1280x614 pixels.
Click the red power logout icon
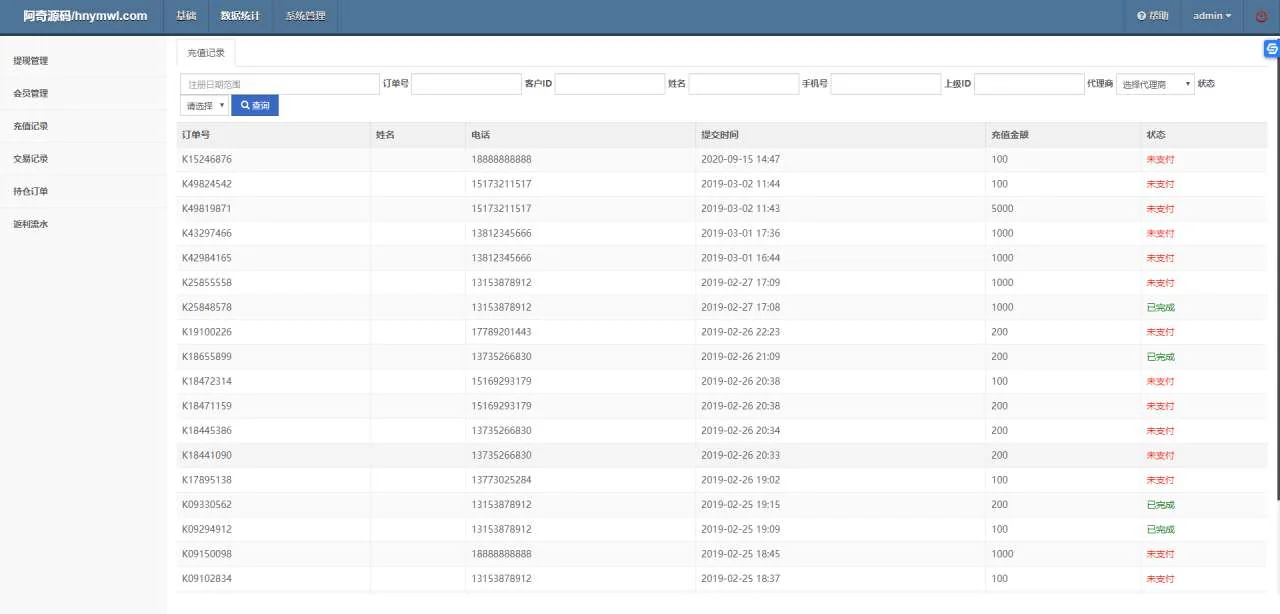pos(1261,16)
